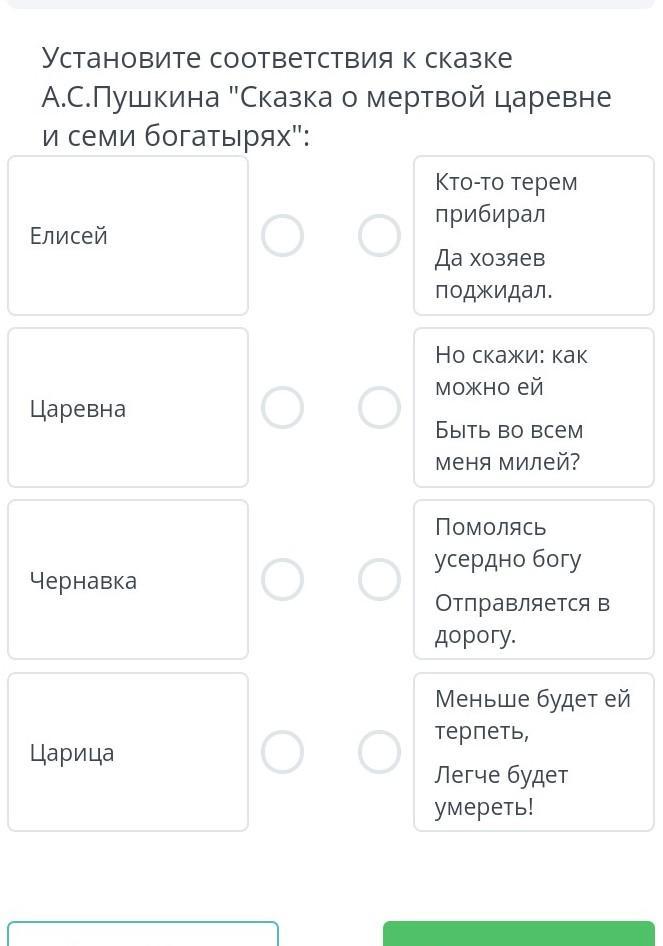Select the radio circle next to Царевна
Viewport: 663px width, 946px height.
[282, 408]
